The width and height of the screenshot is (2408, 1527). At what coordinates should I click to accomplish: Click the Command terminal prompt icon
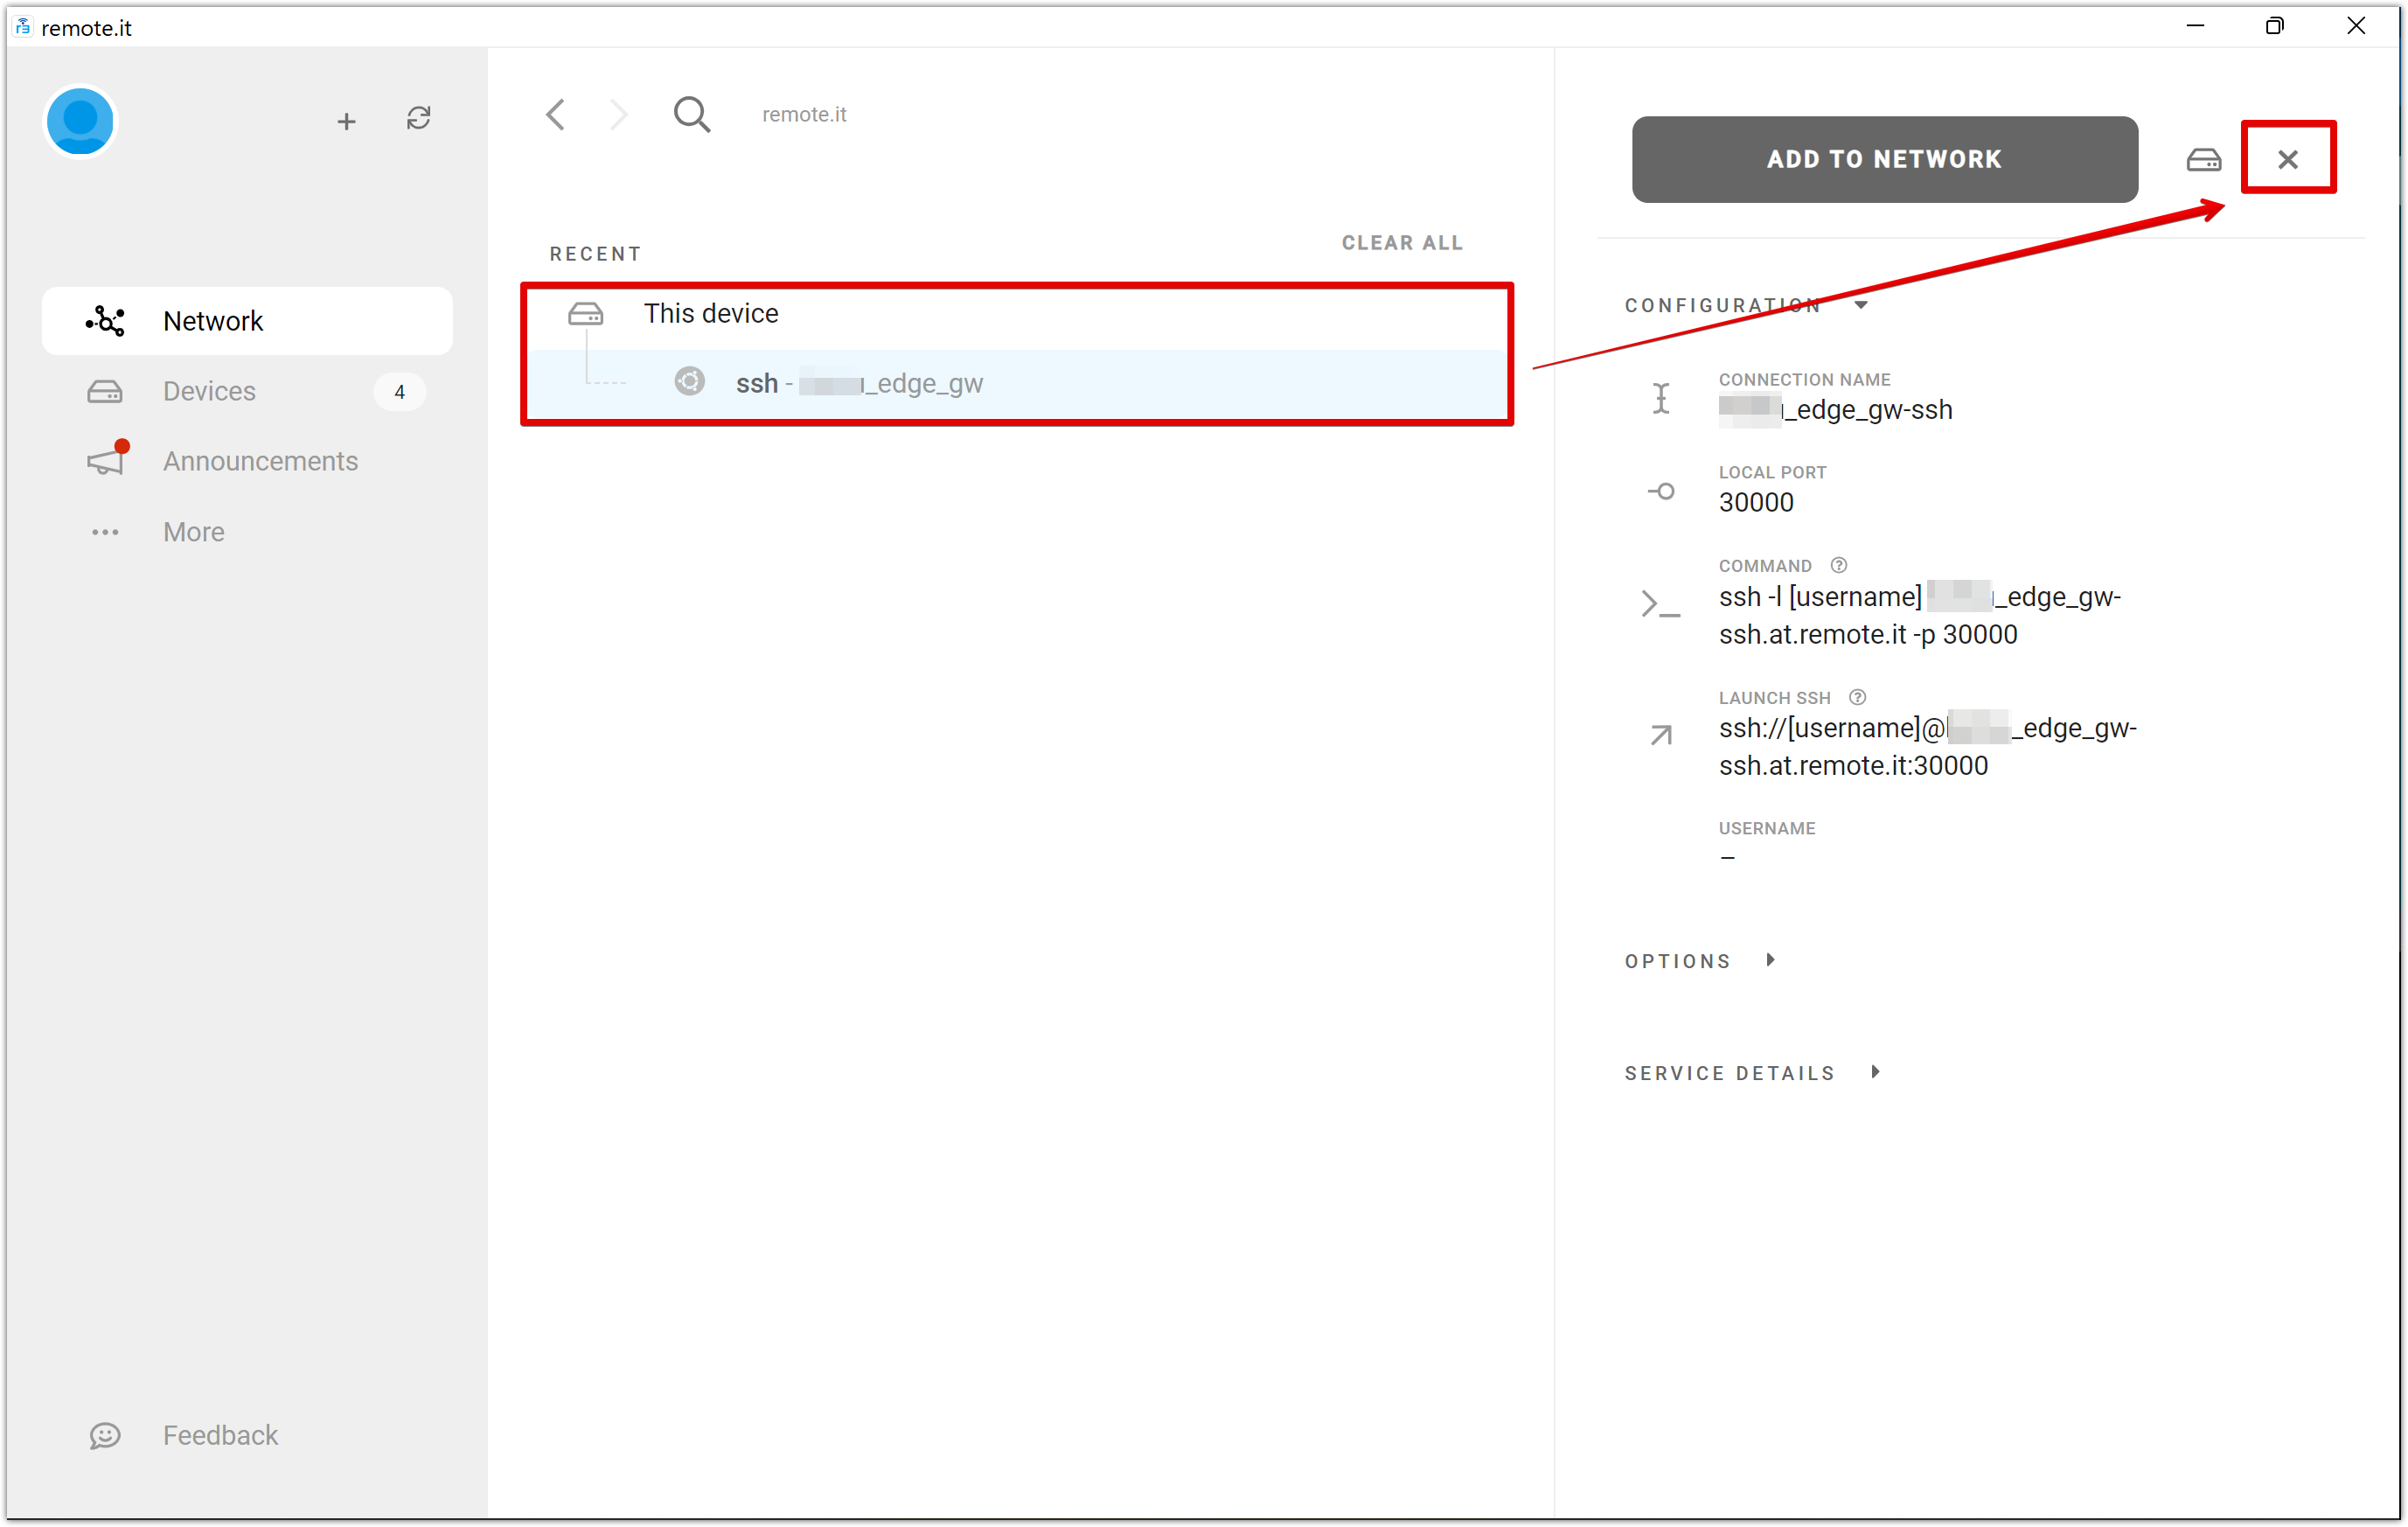pos(1661,604)
